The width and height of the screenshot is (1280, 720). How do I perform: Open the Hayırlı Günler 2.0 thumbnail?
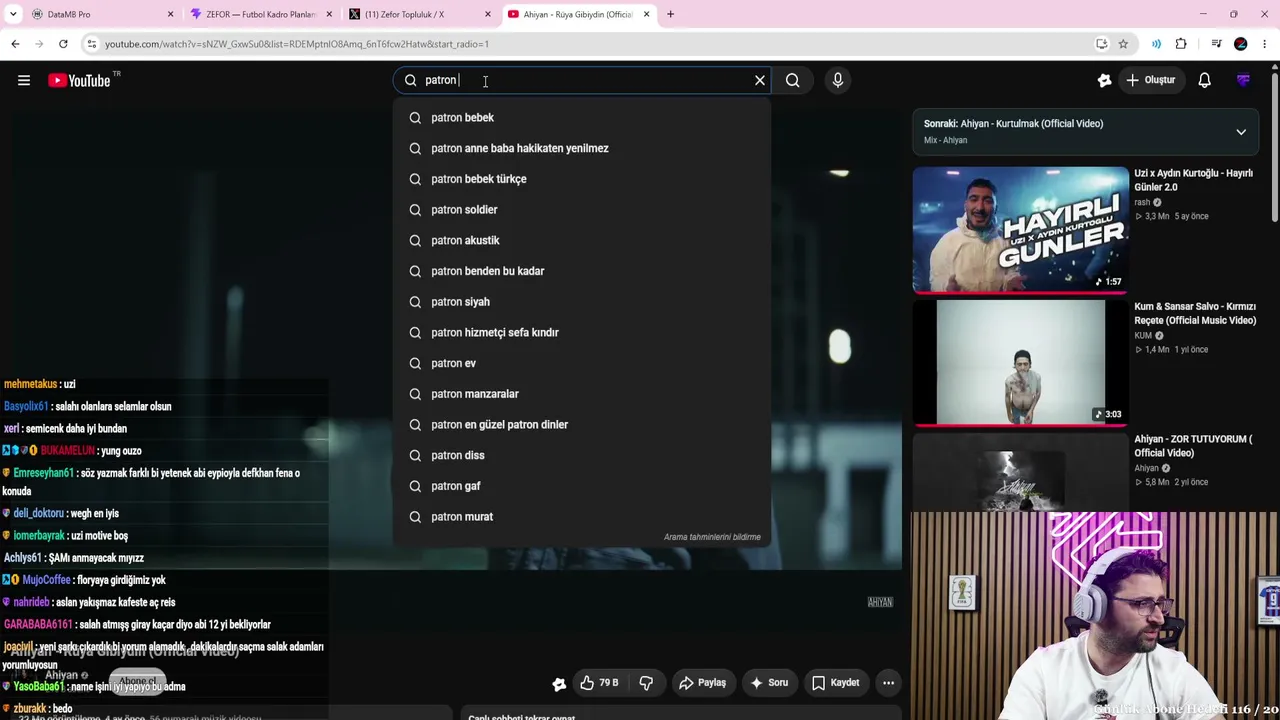[1020, 230]
